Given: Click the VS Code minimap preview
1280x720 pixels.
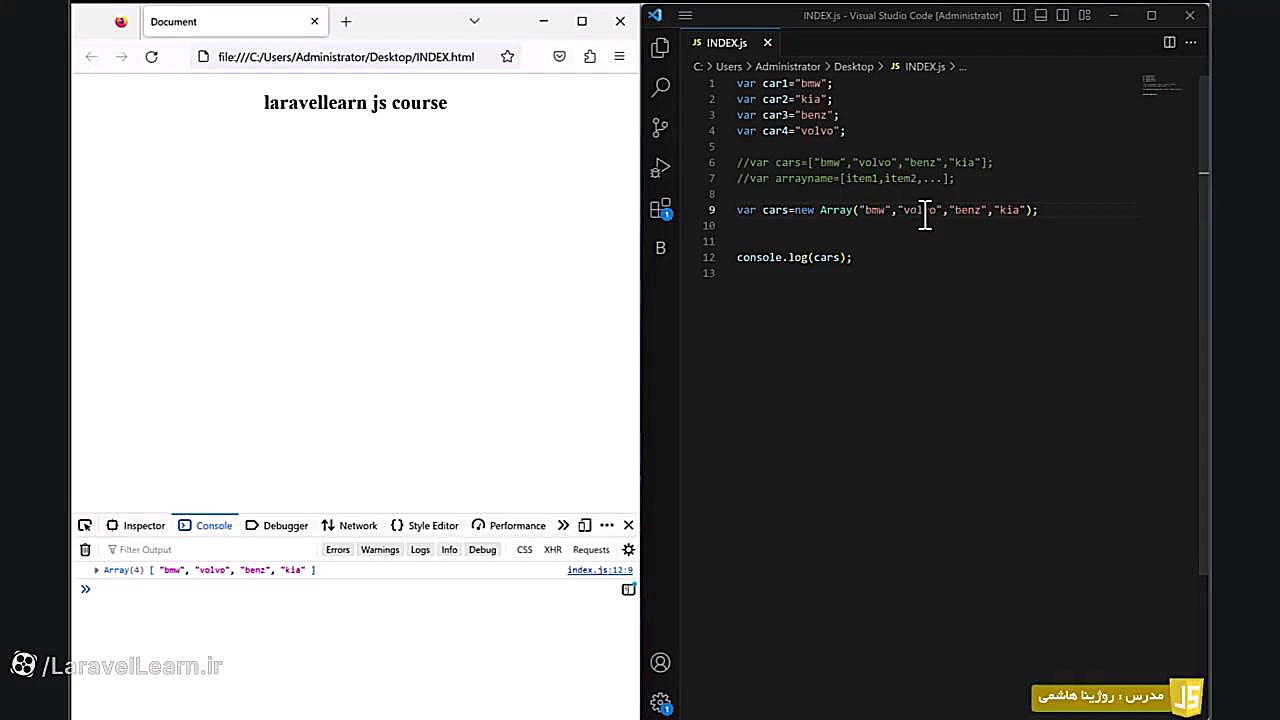Looking at the screenshot, I should [1160, 86].
